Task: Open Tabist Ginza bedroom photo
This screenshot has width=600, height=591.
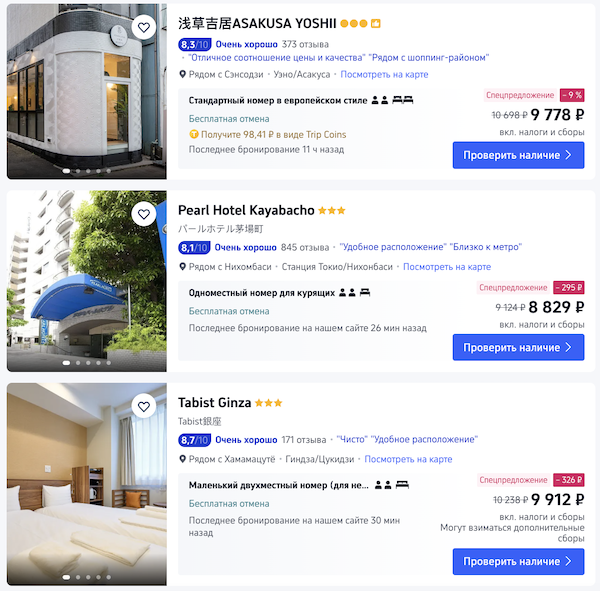Action: click(87, 484)
